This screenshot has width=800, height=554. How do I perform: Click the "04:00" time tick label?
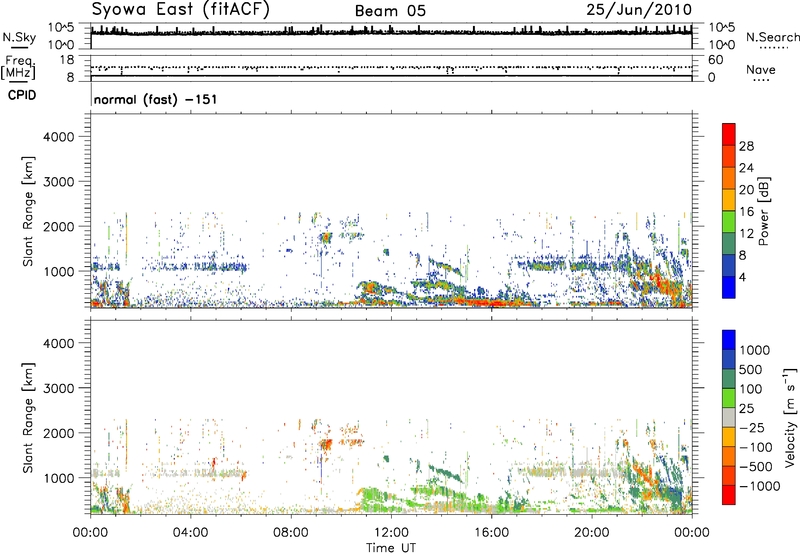point(190,533)
